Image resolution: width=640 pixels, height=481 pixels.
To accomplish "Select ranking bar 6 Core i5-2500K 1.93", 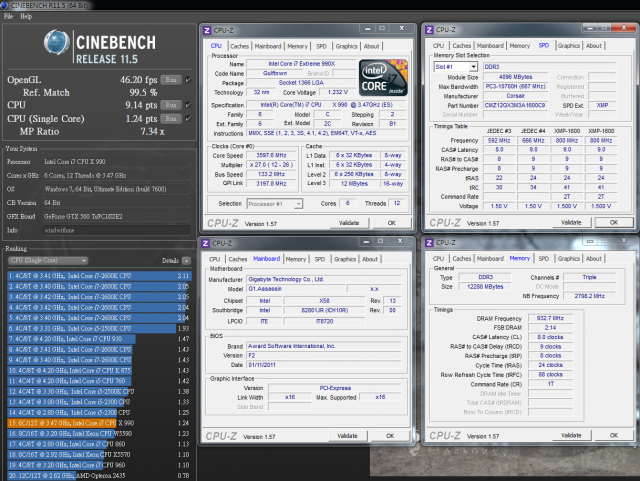I will (99, 328).
